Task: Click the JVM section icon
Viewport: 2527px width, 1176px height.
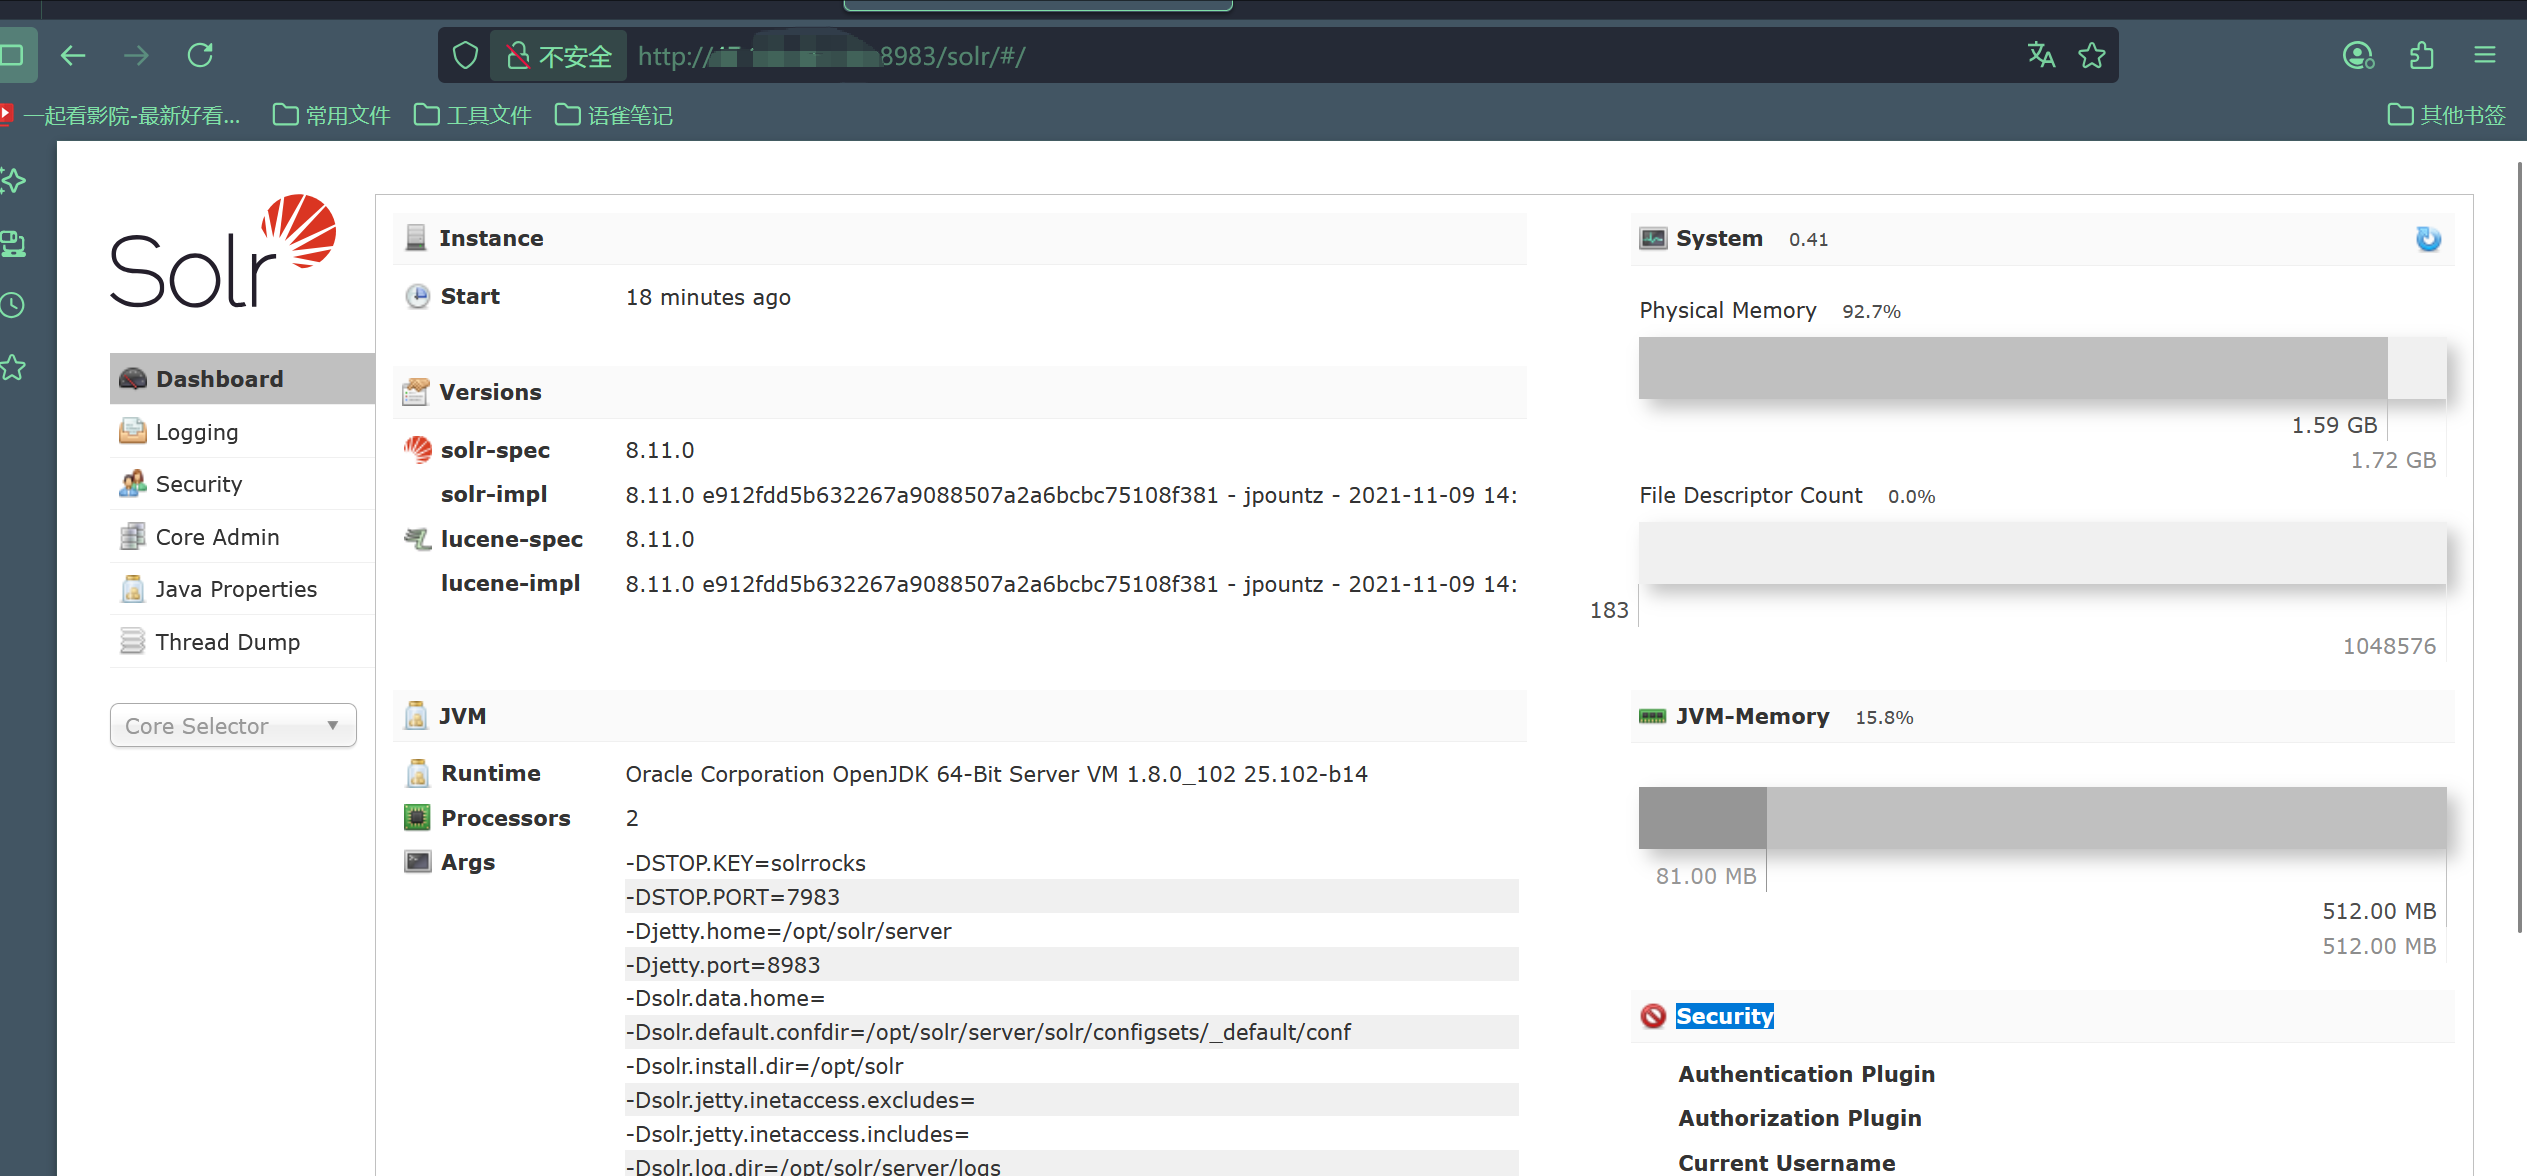Action: click(416, 716)
